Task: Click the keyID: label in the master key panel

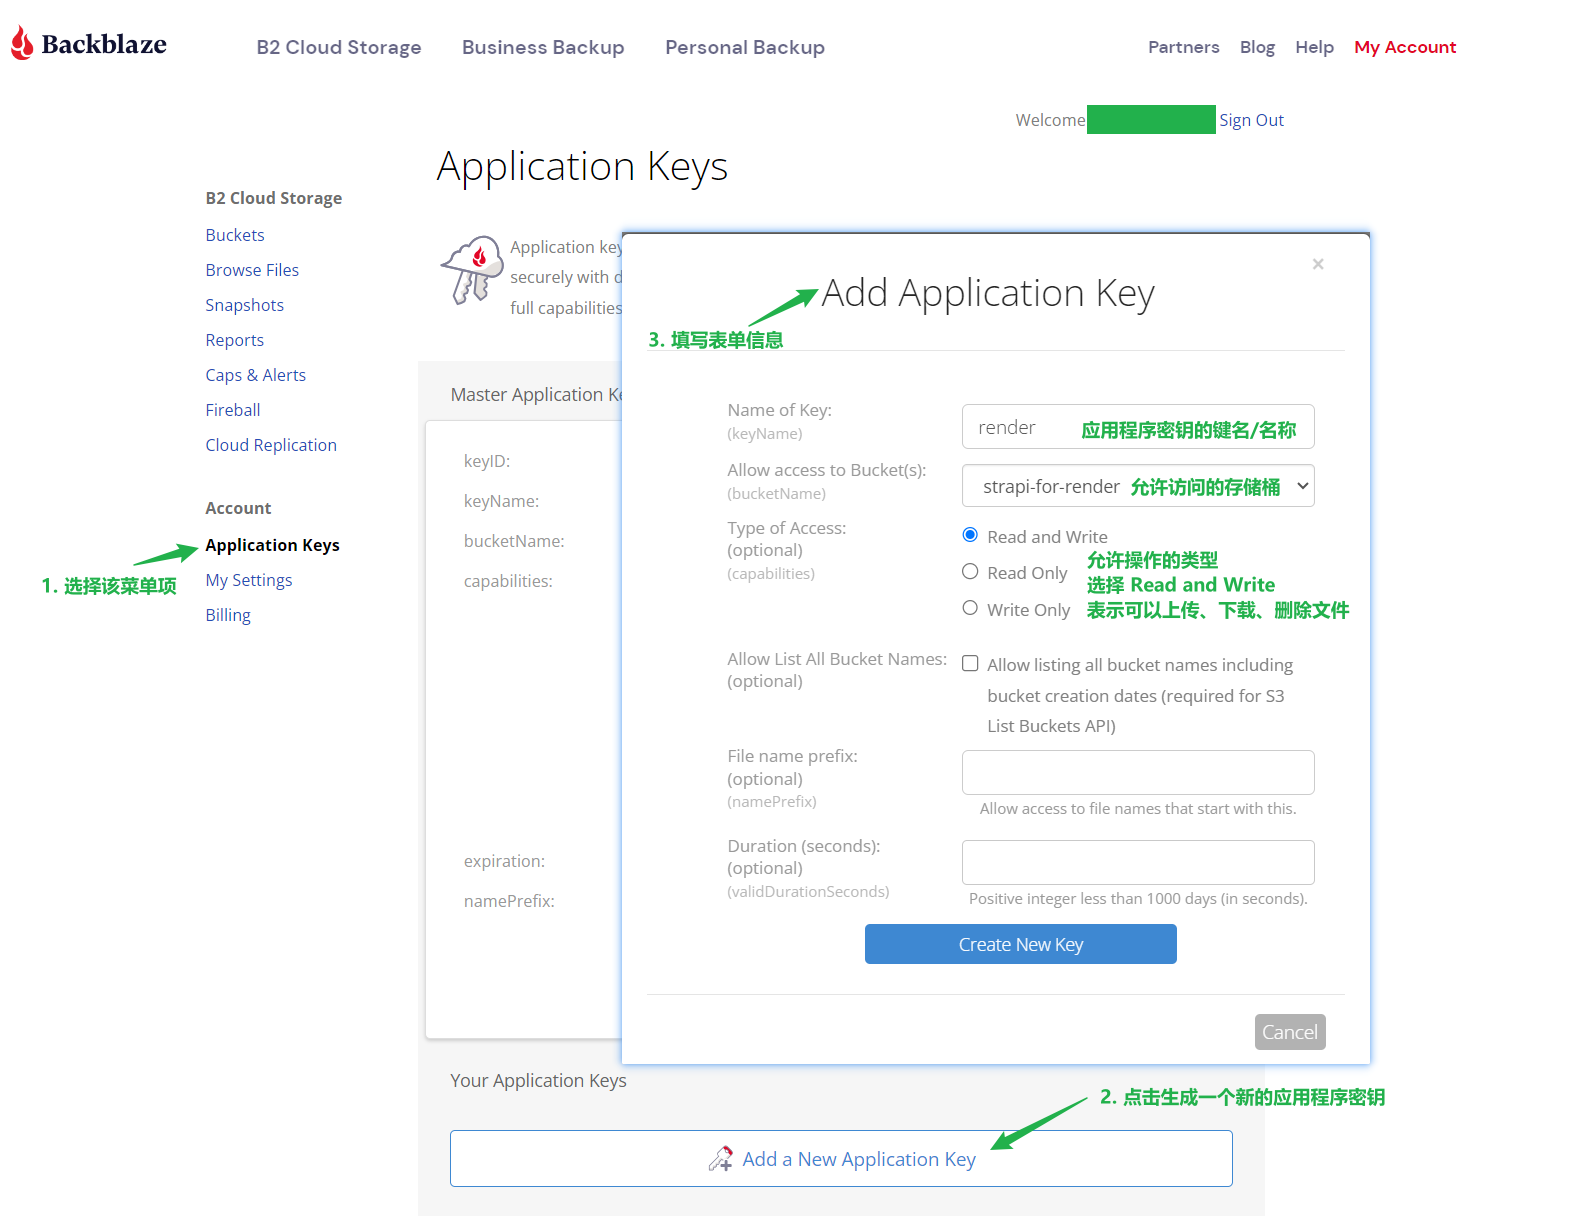Action: (487, 461)
